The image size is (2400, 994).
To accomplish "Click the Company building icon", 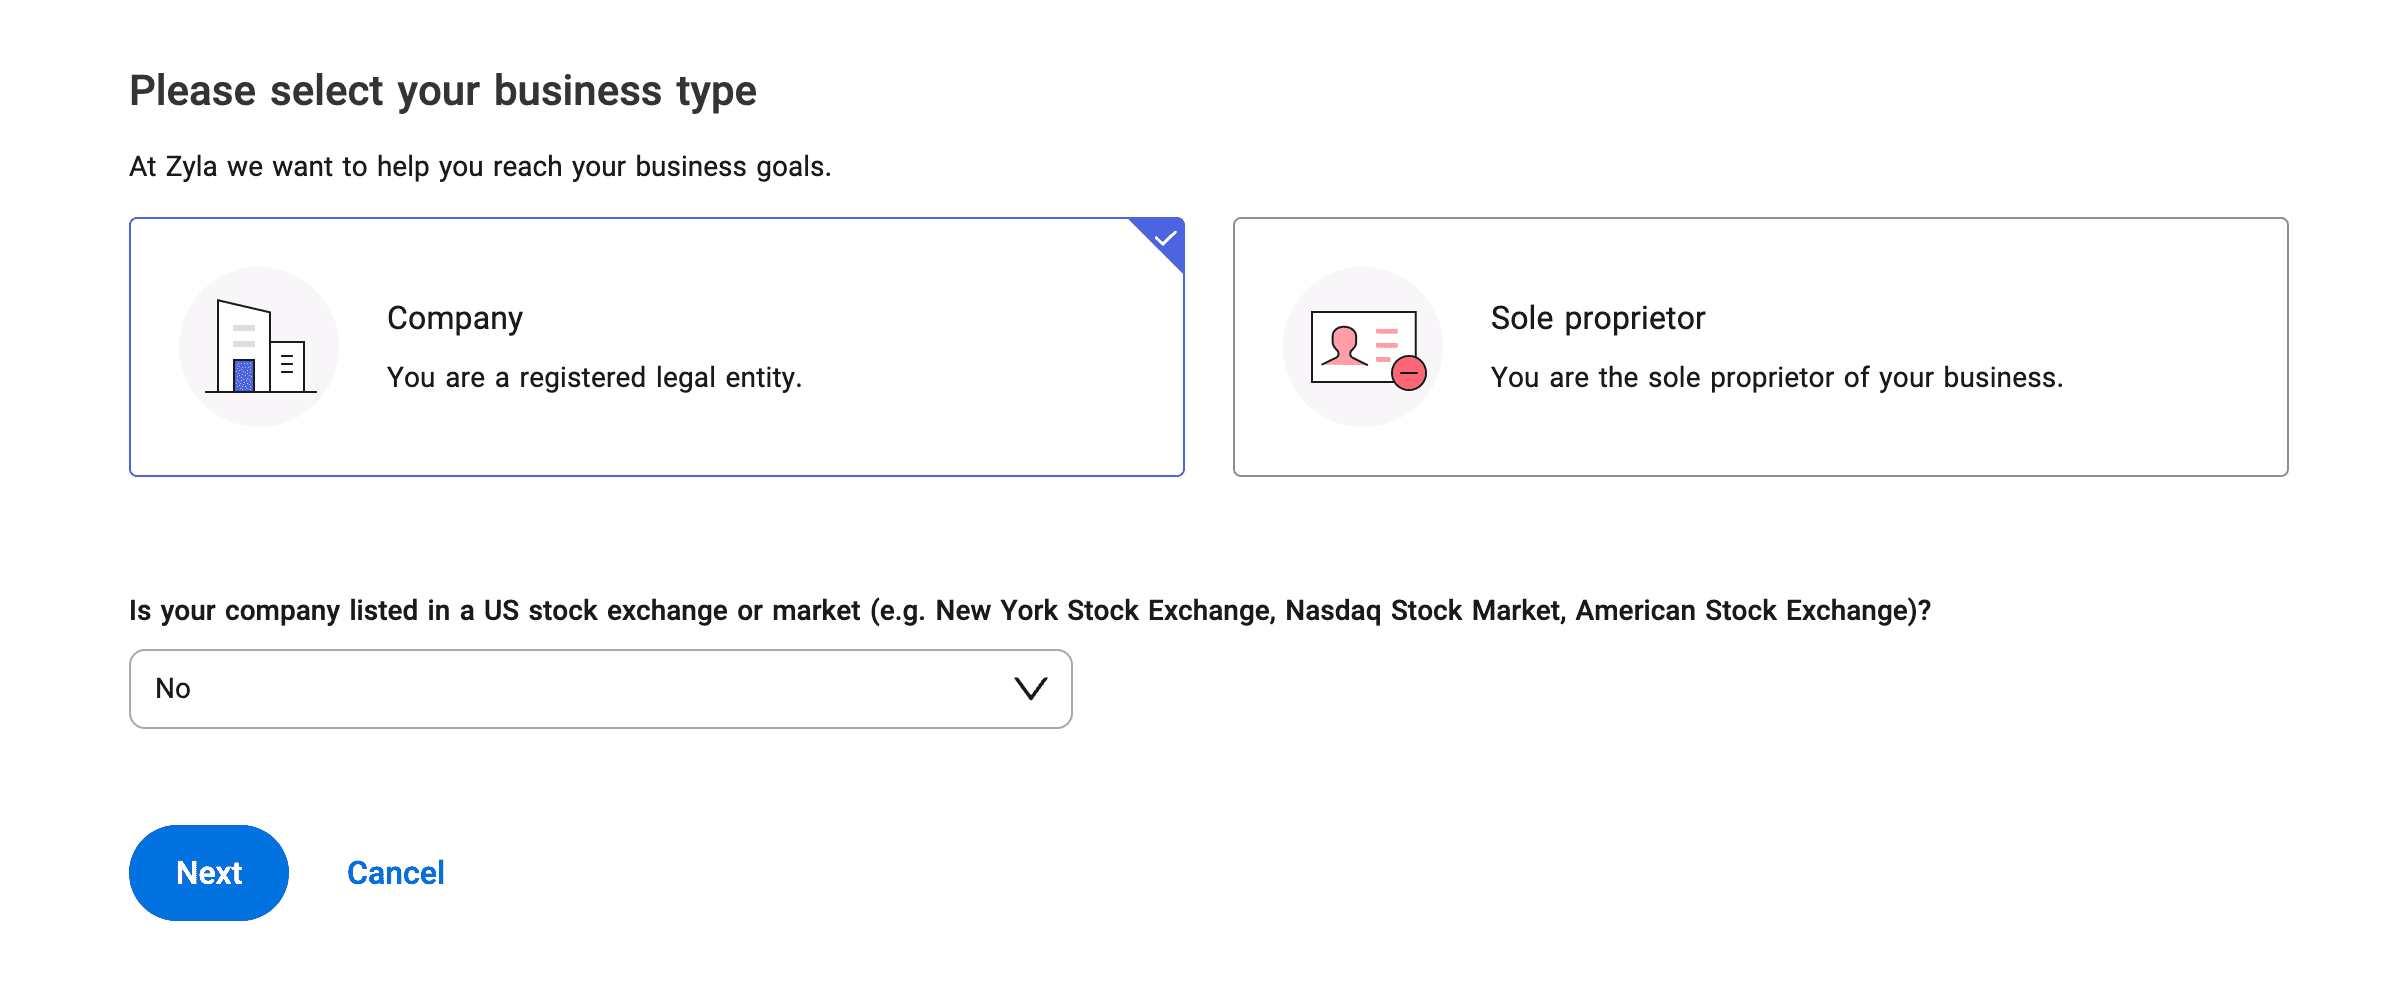I will (259, 347).
